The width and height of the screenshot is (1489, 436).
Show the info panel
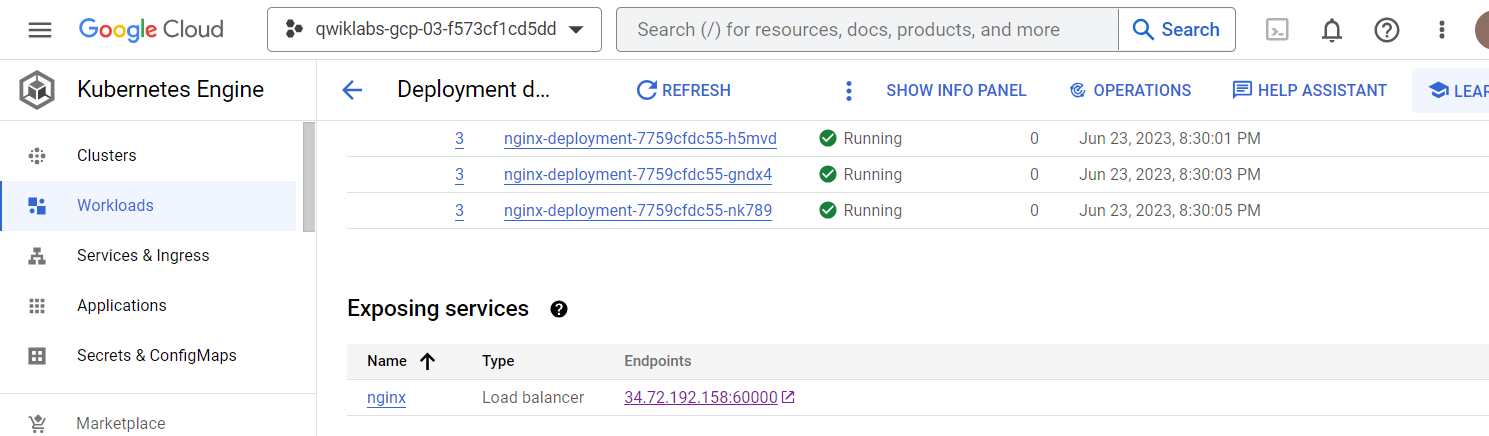956,90
